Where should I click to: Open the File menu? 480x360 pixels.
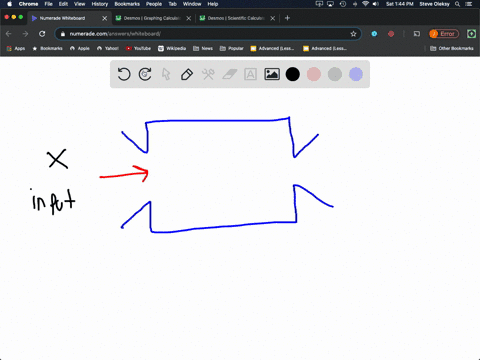(x=49, y=4)
